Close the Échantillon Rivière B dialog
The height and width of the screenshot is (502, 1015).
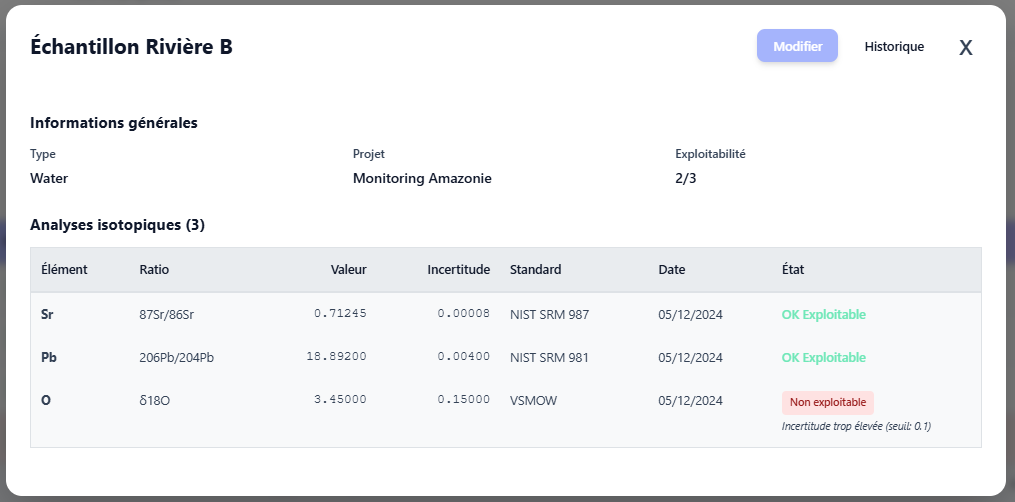click(965, 47)
